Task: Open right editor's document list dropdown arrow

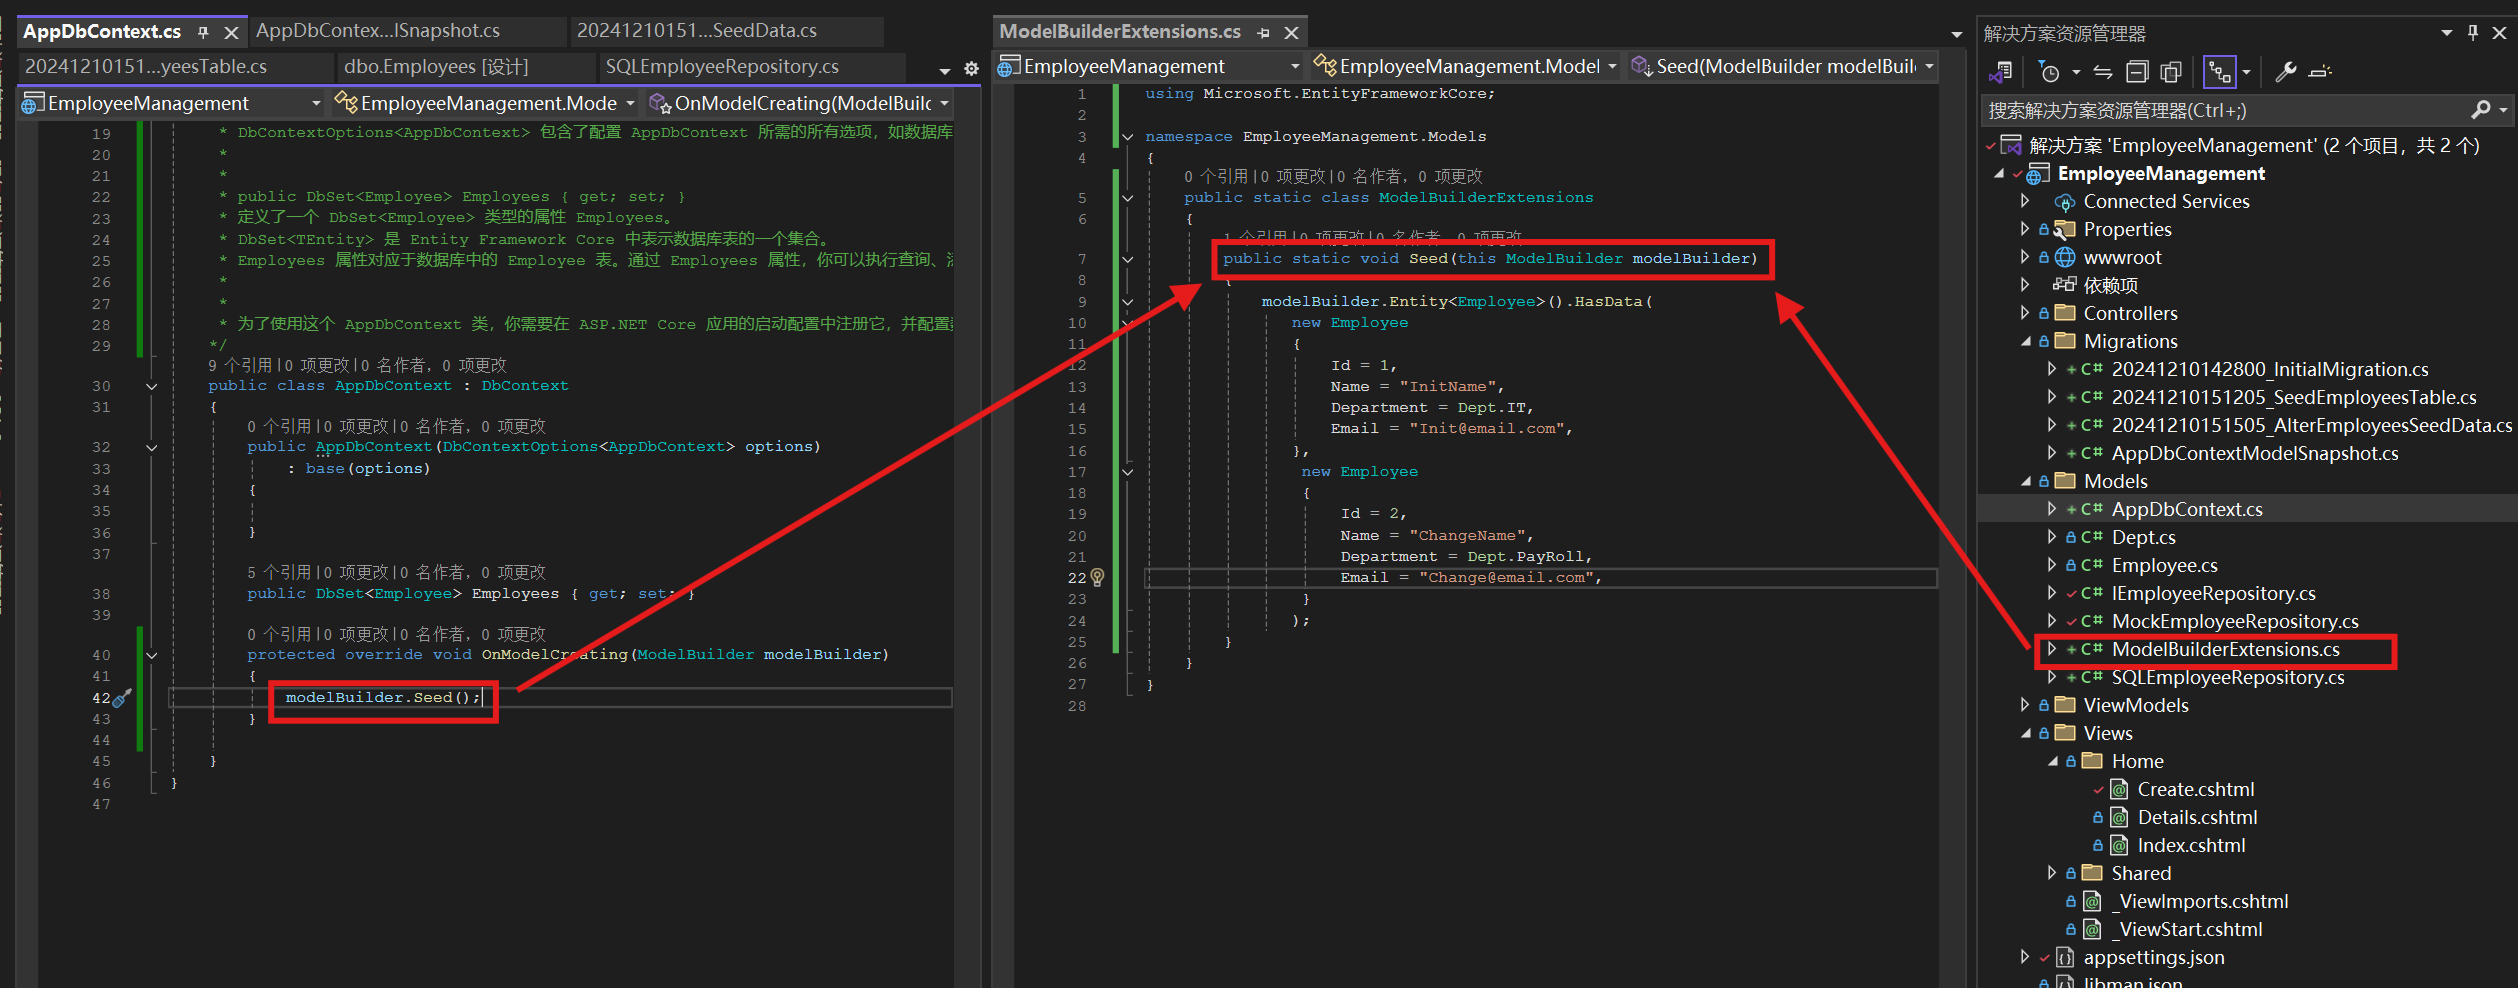Action: pyautogui.click(x=1957, y=35)
